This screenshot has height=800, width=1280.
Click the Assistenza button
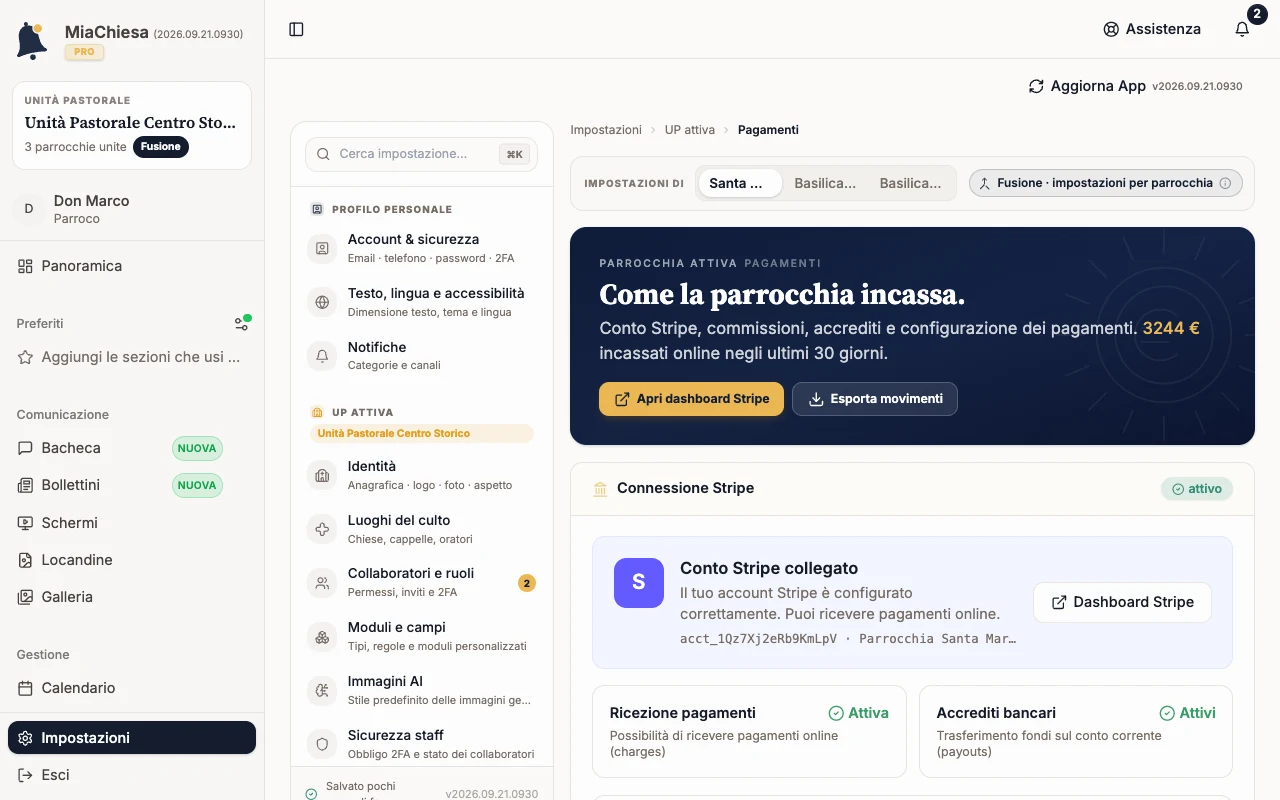(1152, 29)
